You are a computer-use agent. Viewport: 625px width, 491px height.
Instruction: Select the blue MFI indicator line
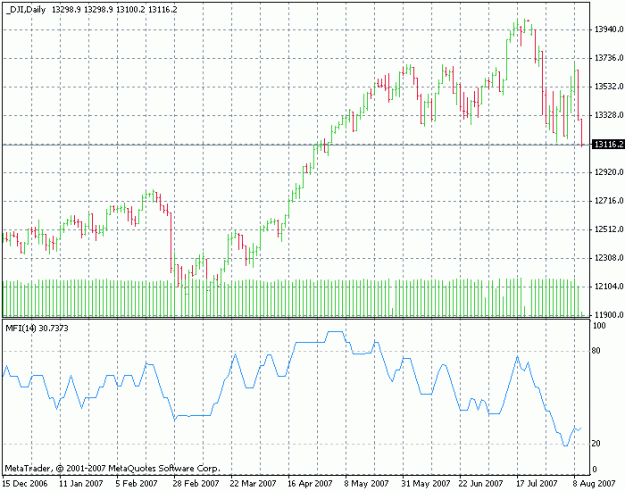point(311,342)
